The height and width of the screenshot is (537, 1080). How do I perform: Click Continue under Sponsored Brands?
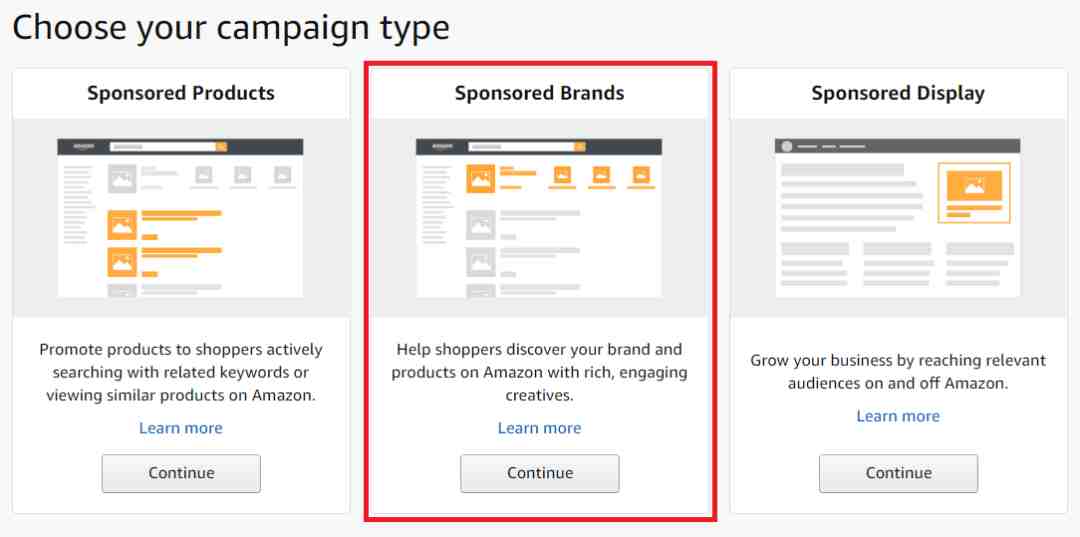coord(540,473)
